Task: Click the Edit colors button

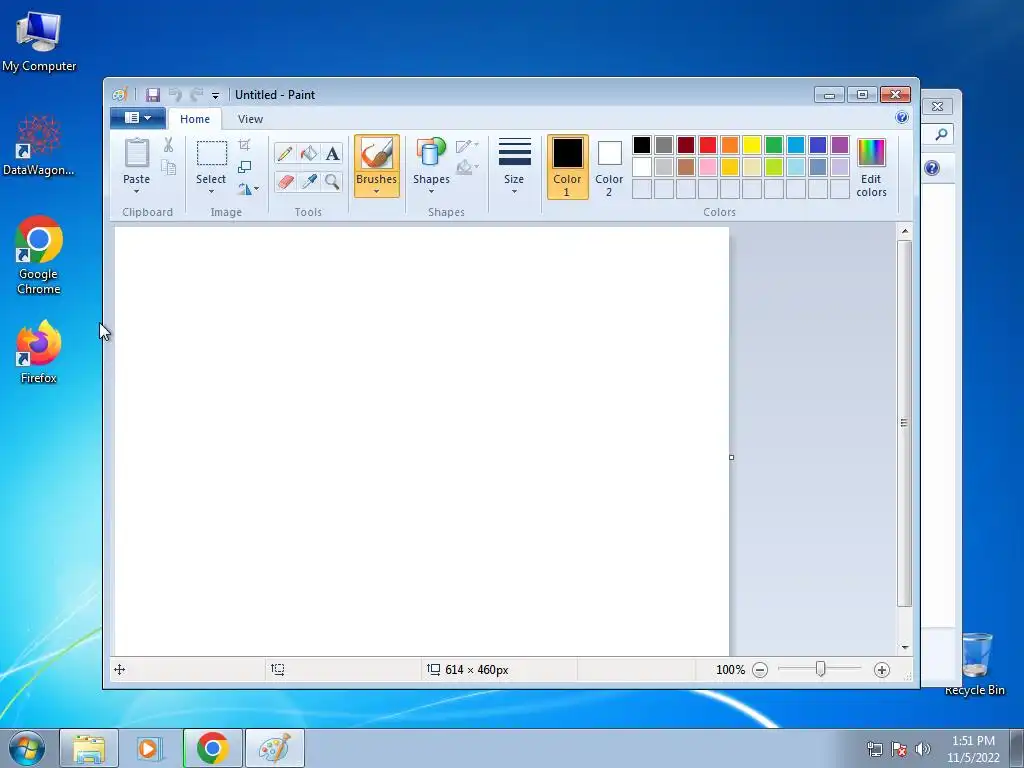Action: [871, 168]
